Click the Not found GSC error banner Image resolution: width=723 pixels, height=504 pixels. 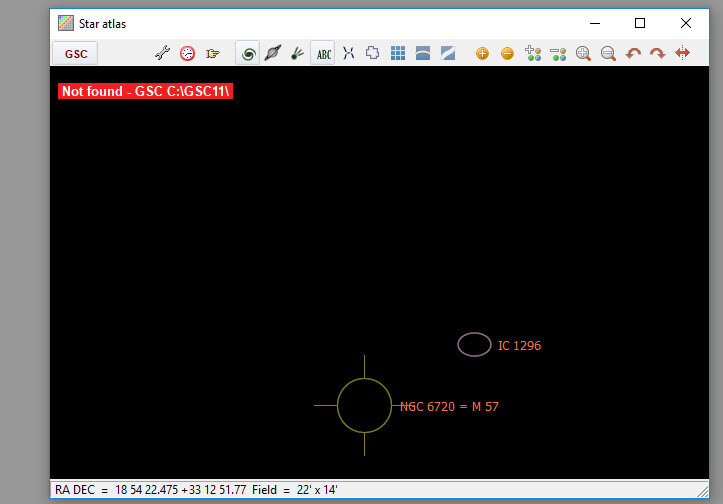(x=145, y=91)
